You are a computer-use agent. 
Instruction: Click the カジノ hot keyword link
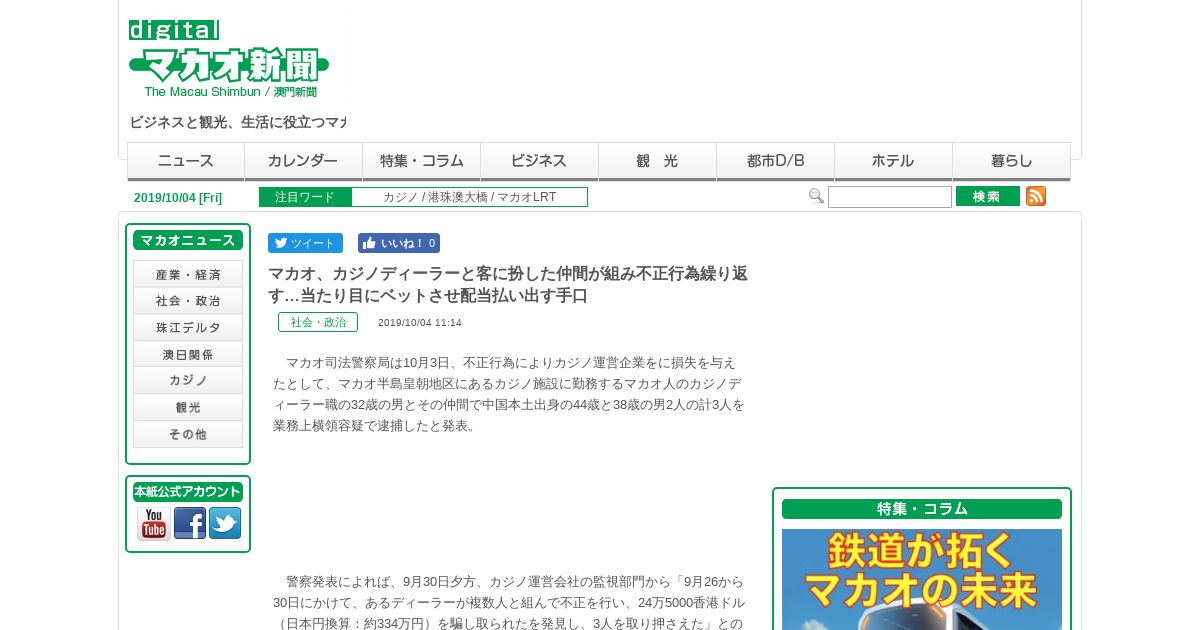401,197
